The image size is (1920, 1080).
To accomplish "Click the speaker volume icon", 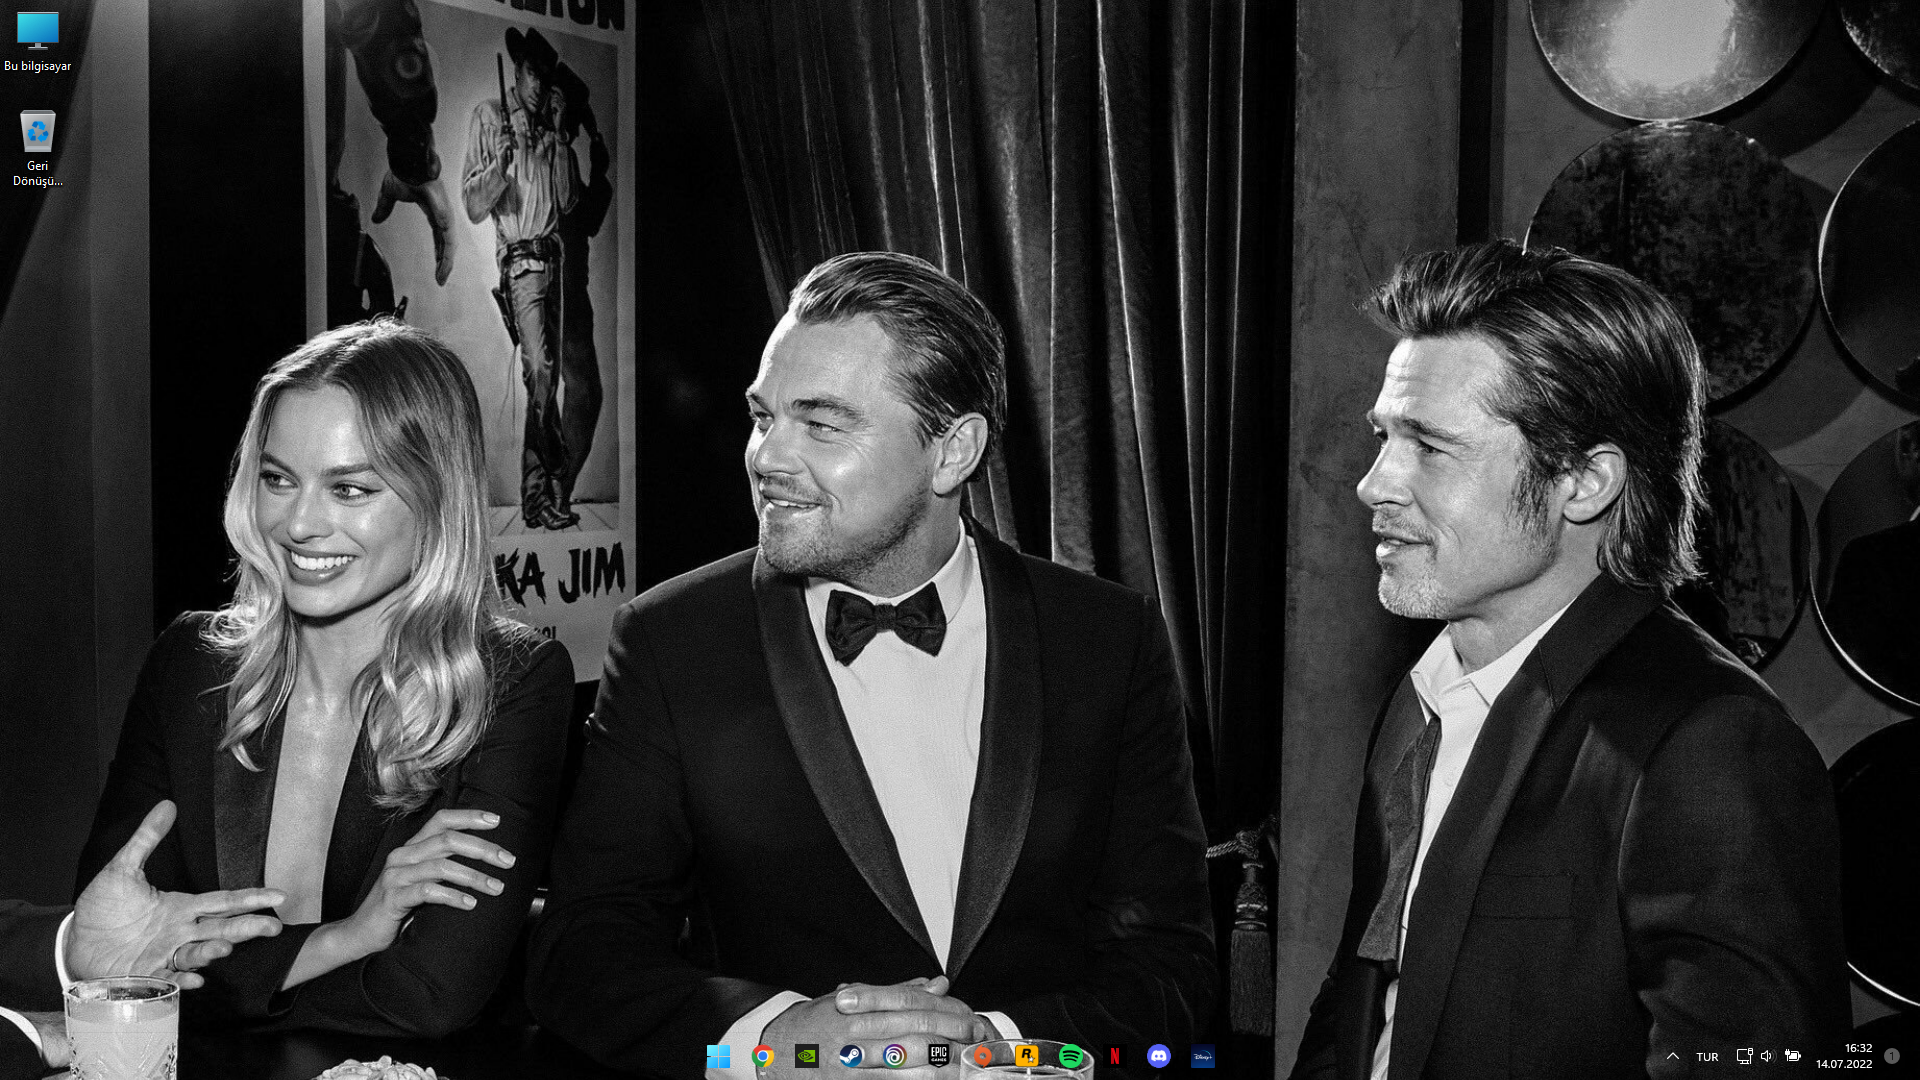I will tap(1767, 1056).
